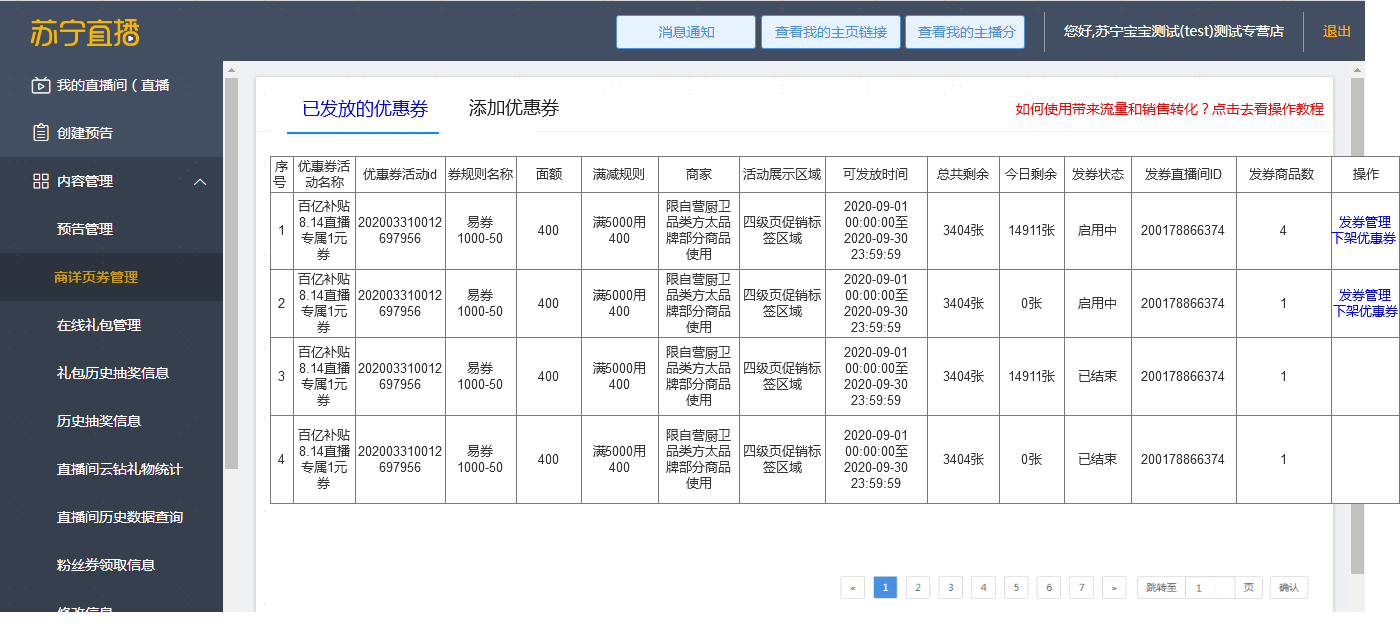The width and height of the screenshot is (1400, 631).
Task: Open 礼包历史抽奖信息 submenu item
Action: click(x=111, y=373)
